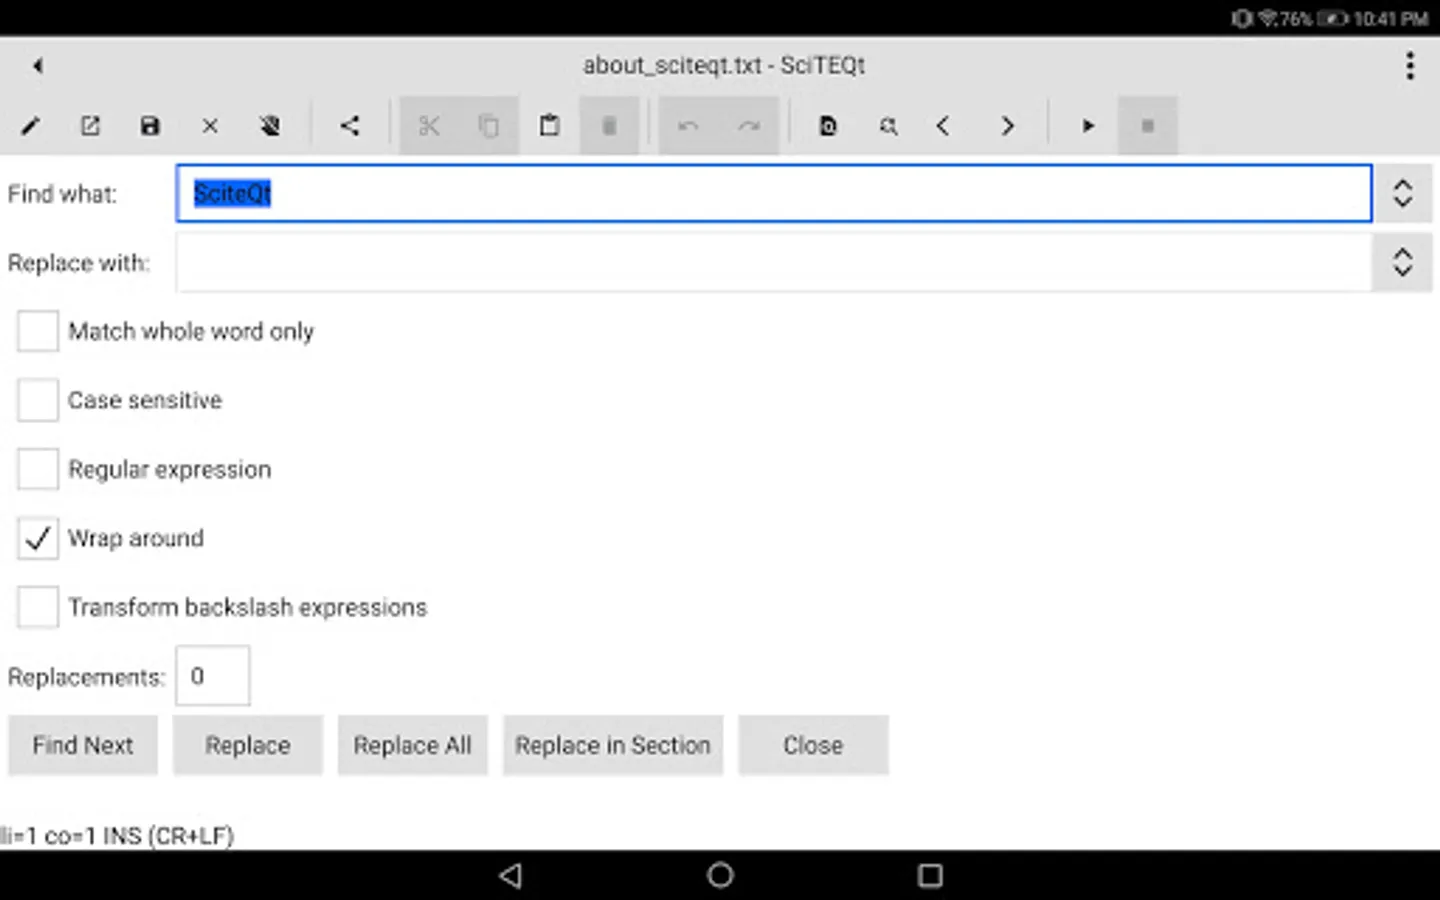Click the Replacements count field
The width and height of the screenshot is (1440, 900).
click(x=213, y=676)
